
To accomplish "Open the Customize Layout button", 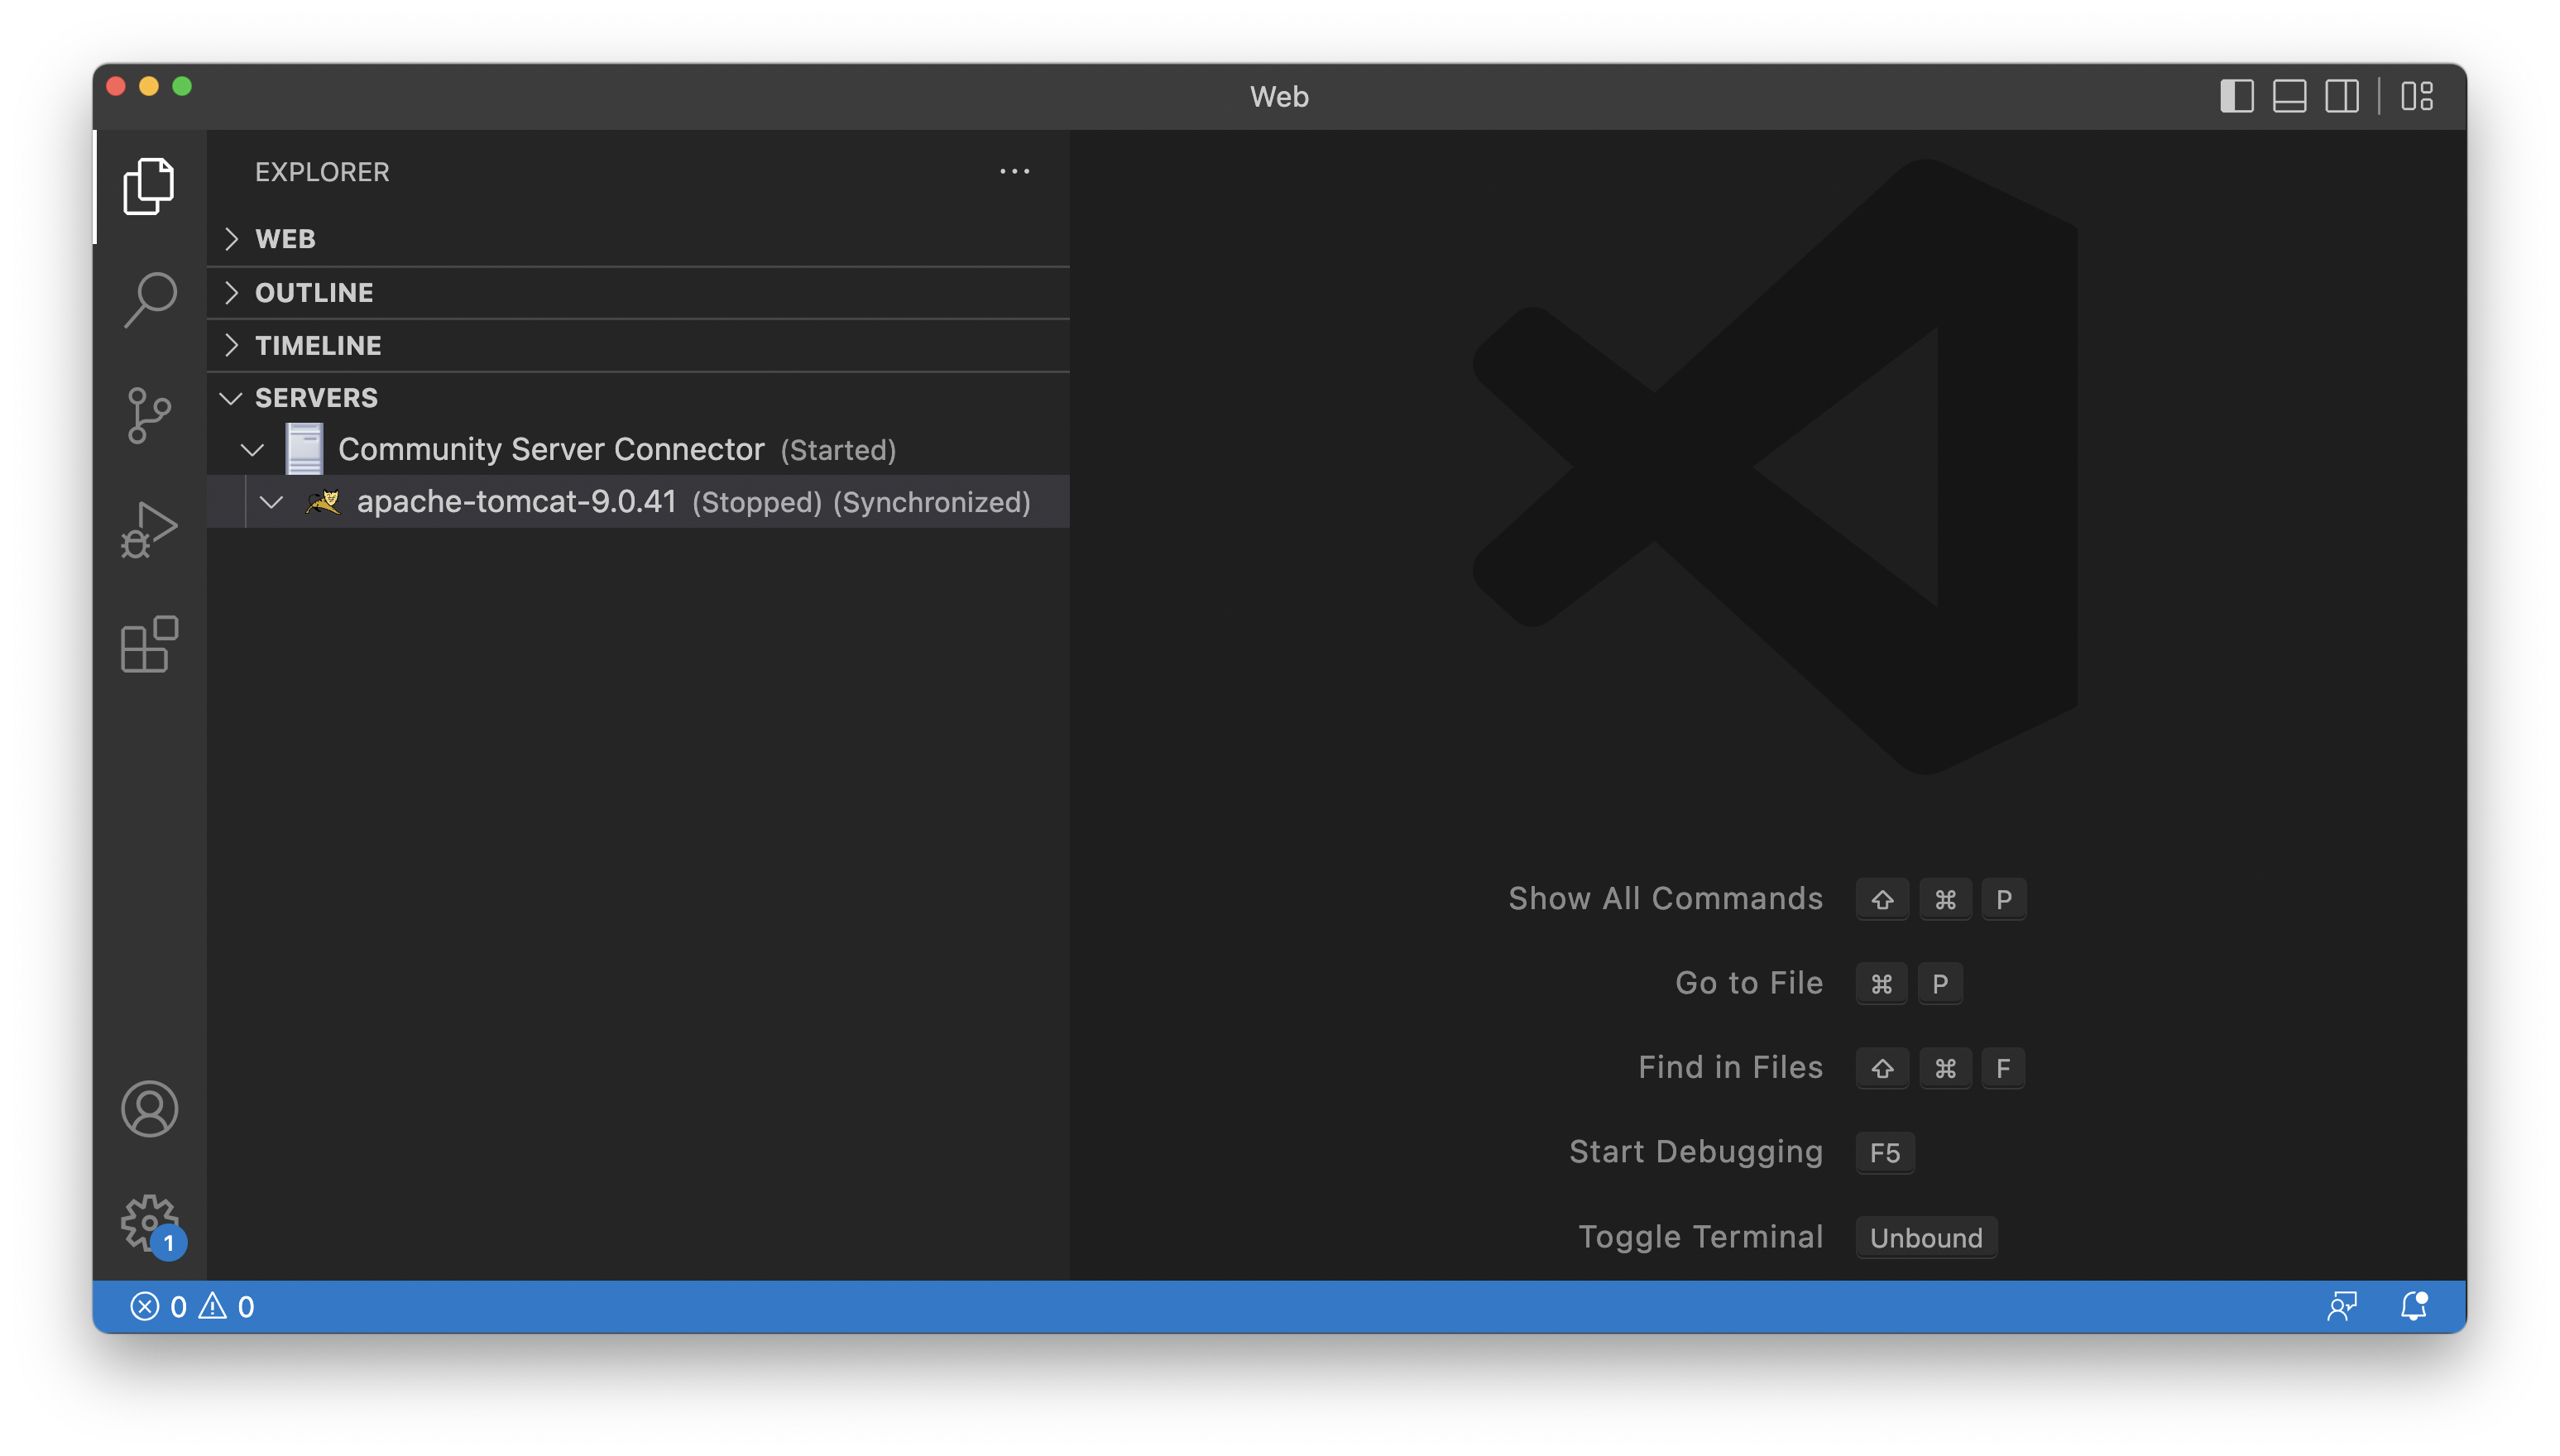I will pos(2417,96).
